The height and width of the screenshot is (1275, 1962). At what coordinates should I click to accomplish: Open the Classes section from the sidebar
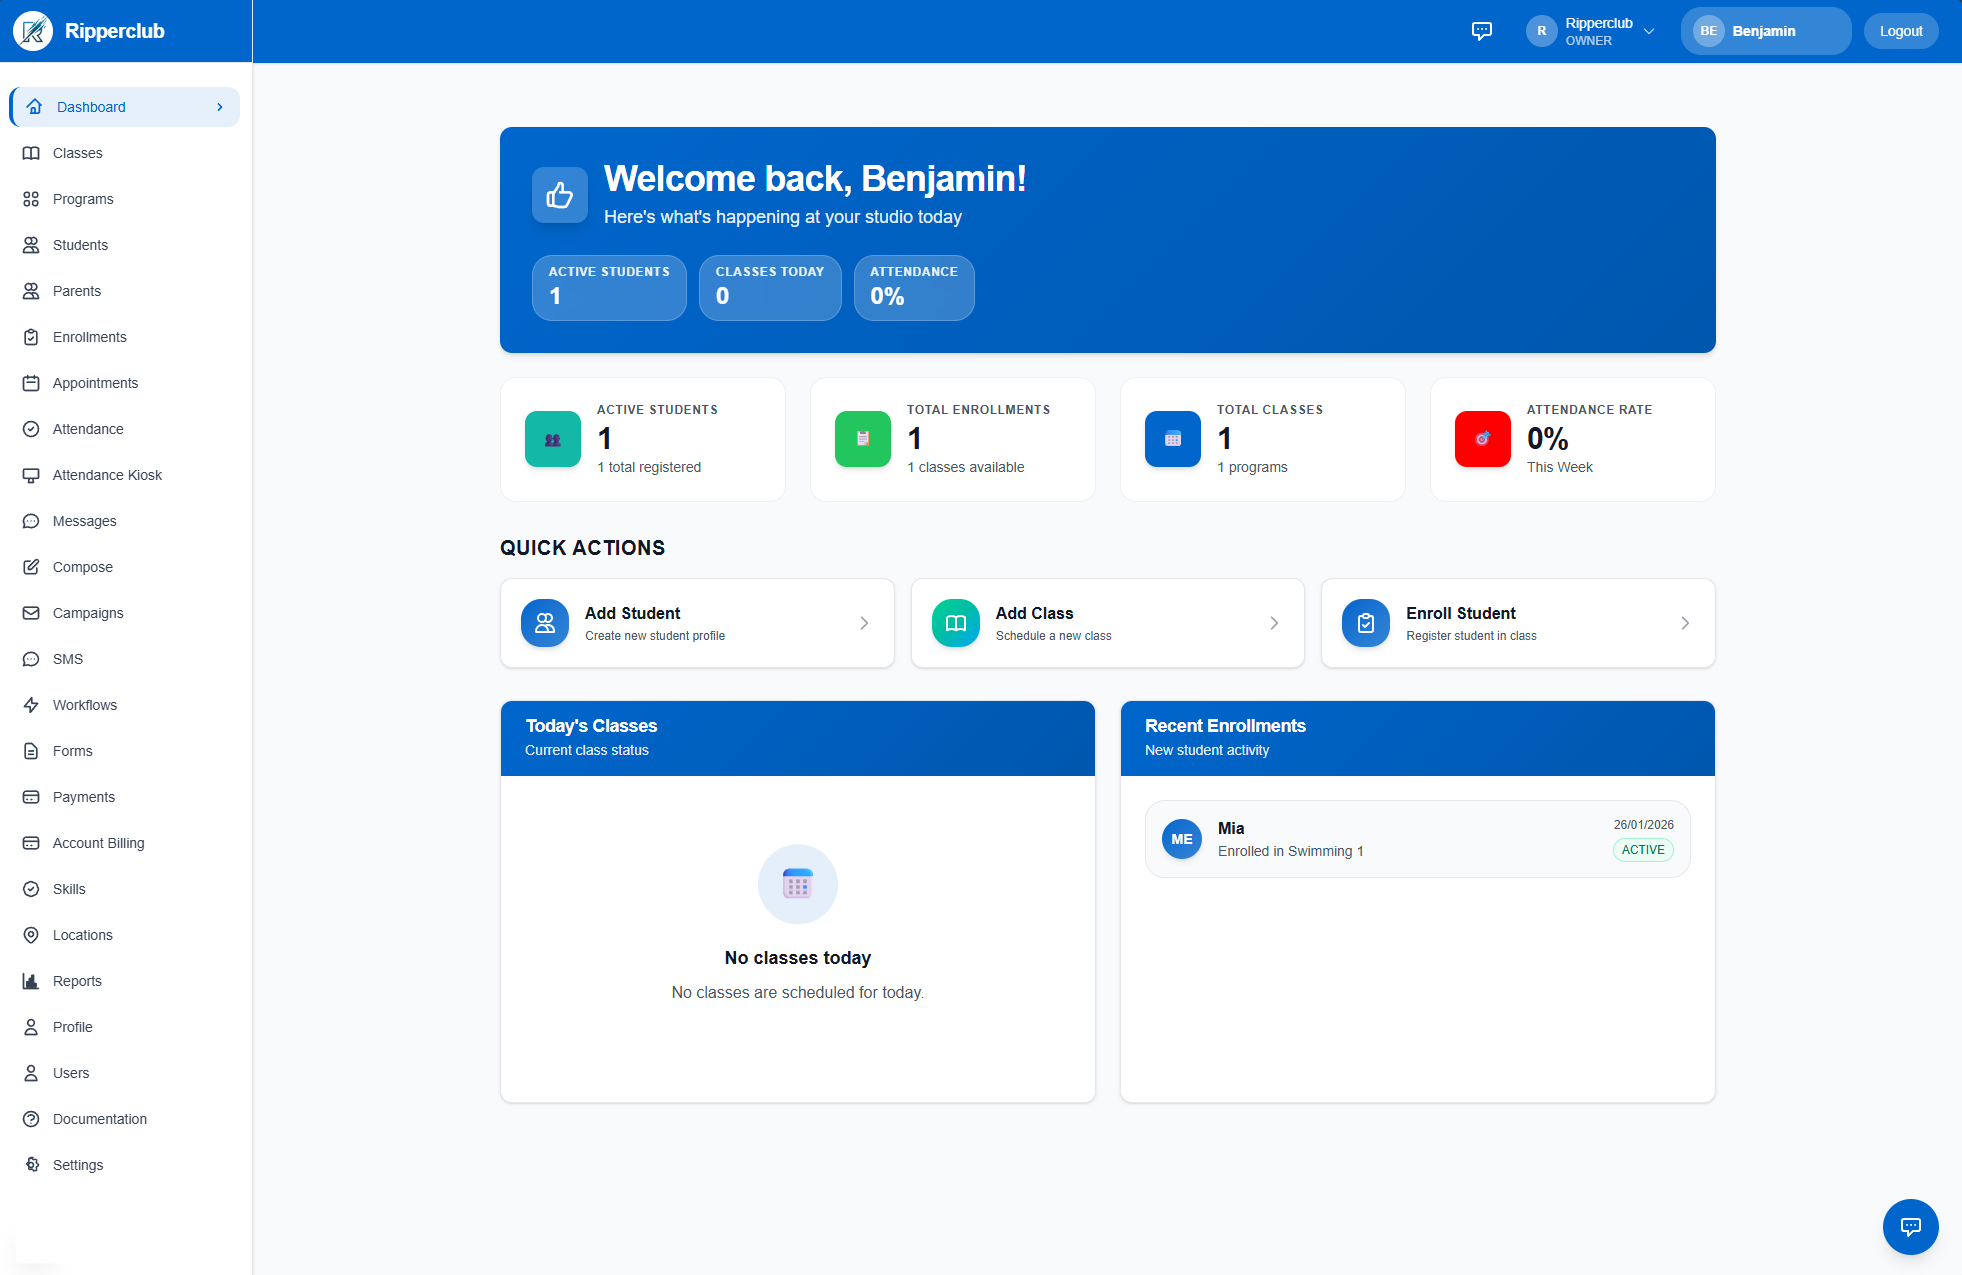pos(77,152)
